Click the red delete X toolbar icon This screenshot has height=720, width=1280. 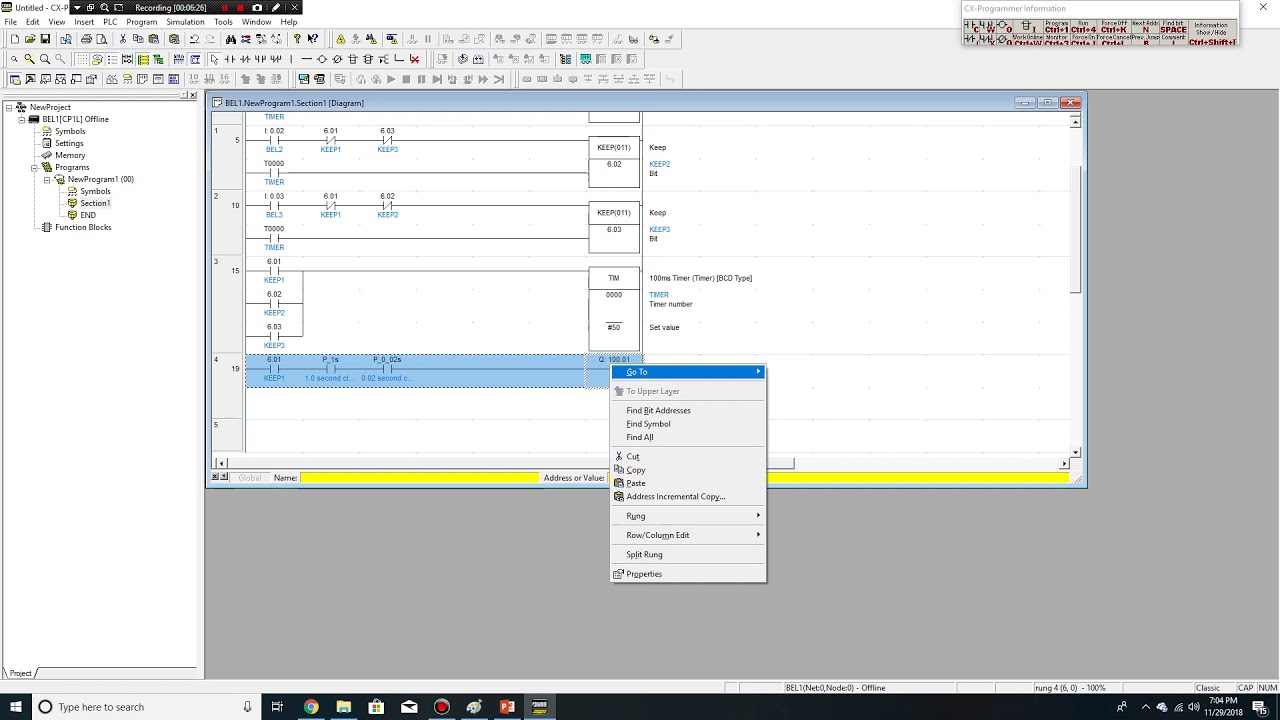(414, 59)
